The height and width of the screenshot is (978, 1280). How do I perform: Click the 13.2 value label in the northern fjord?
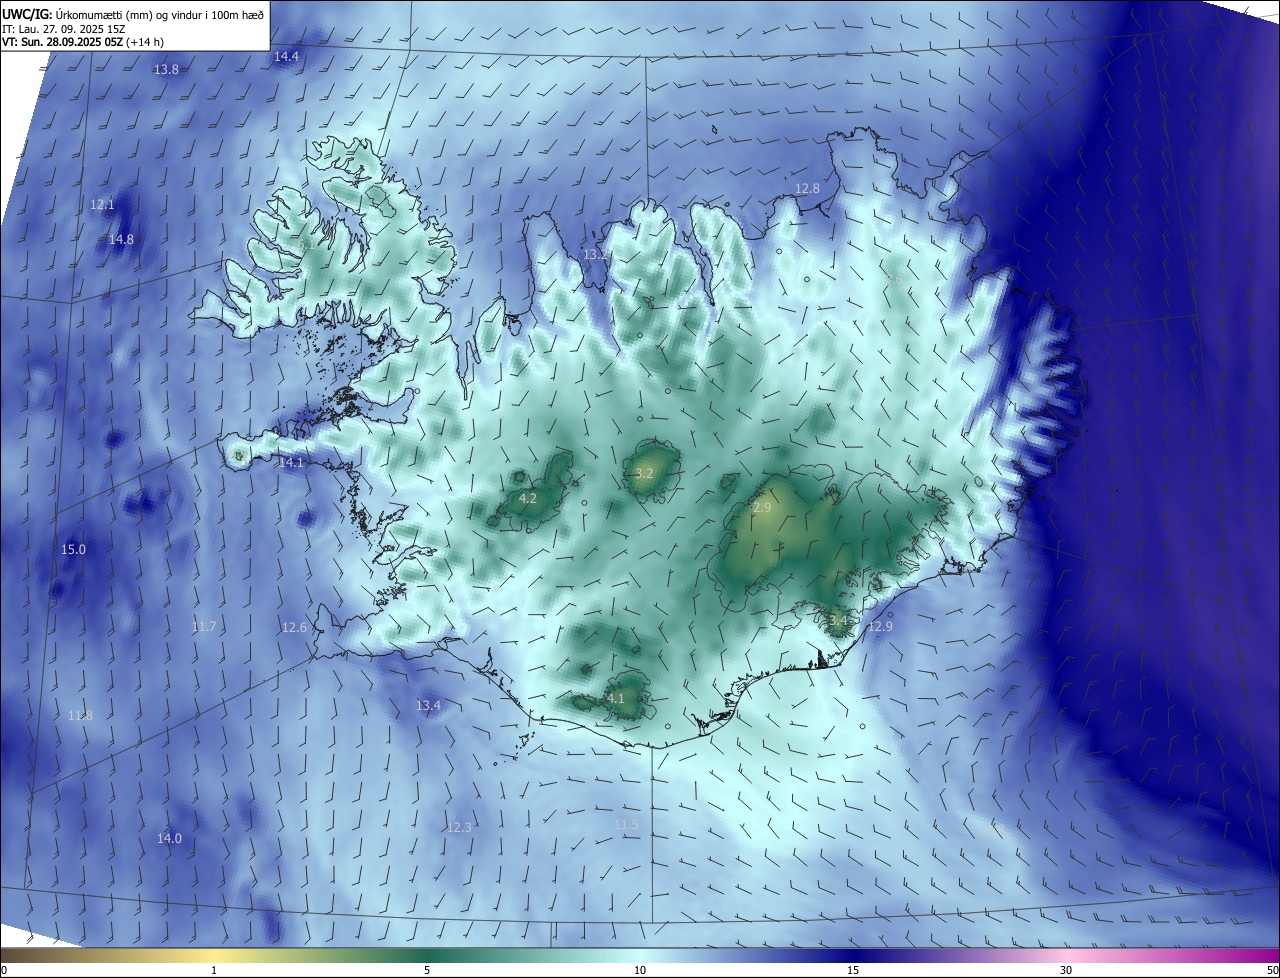(595, 256)
